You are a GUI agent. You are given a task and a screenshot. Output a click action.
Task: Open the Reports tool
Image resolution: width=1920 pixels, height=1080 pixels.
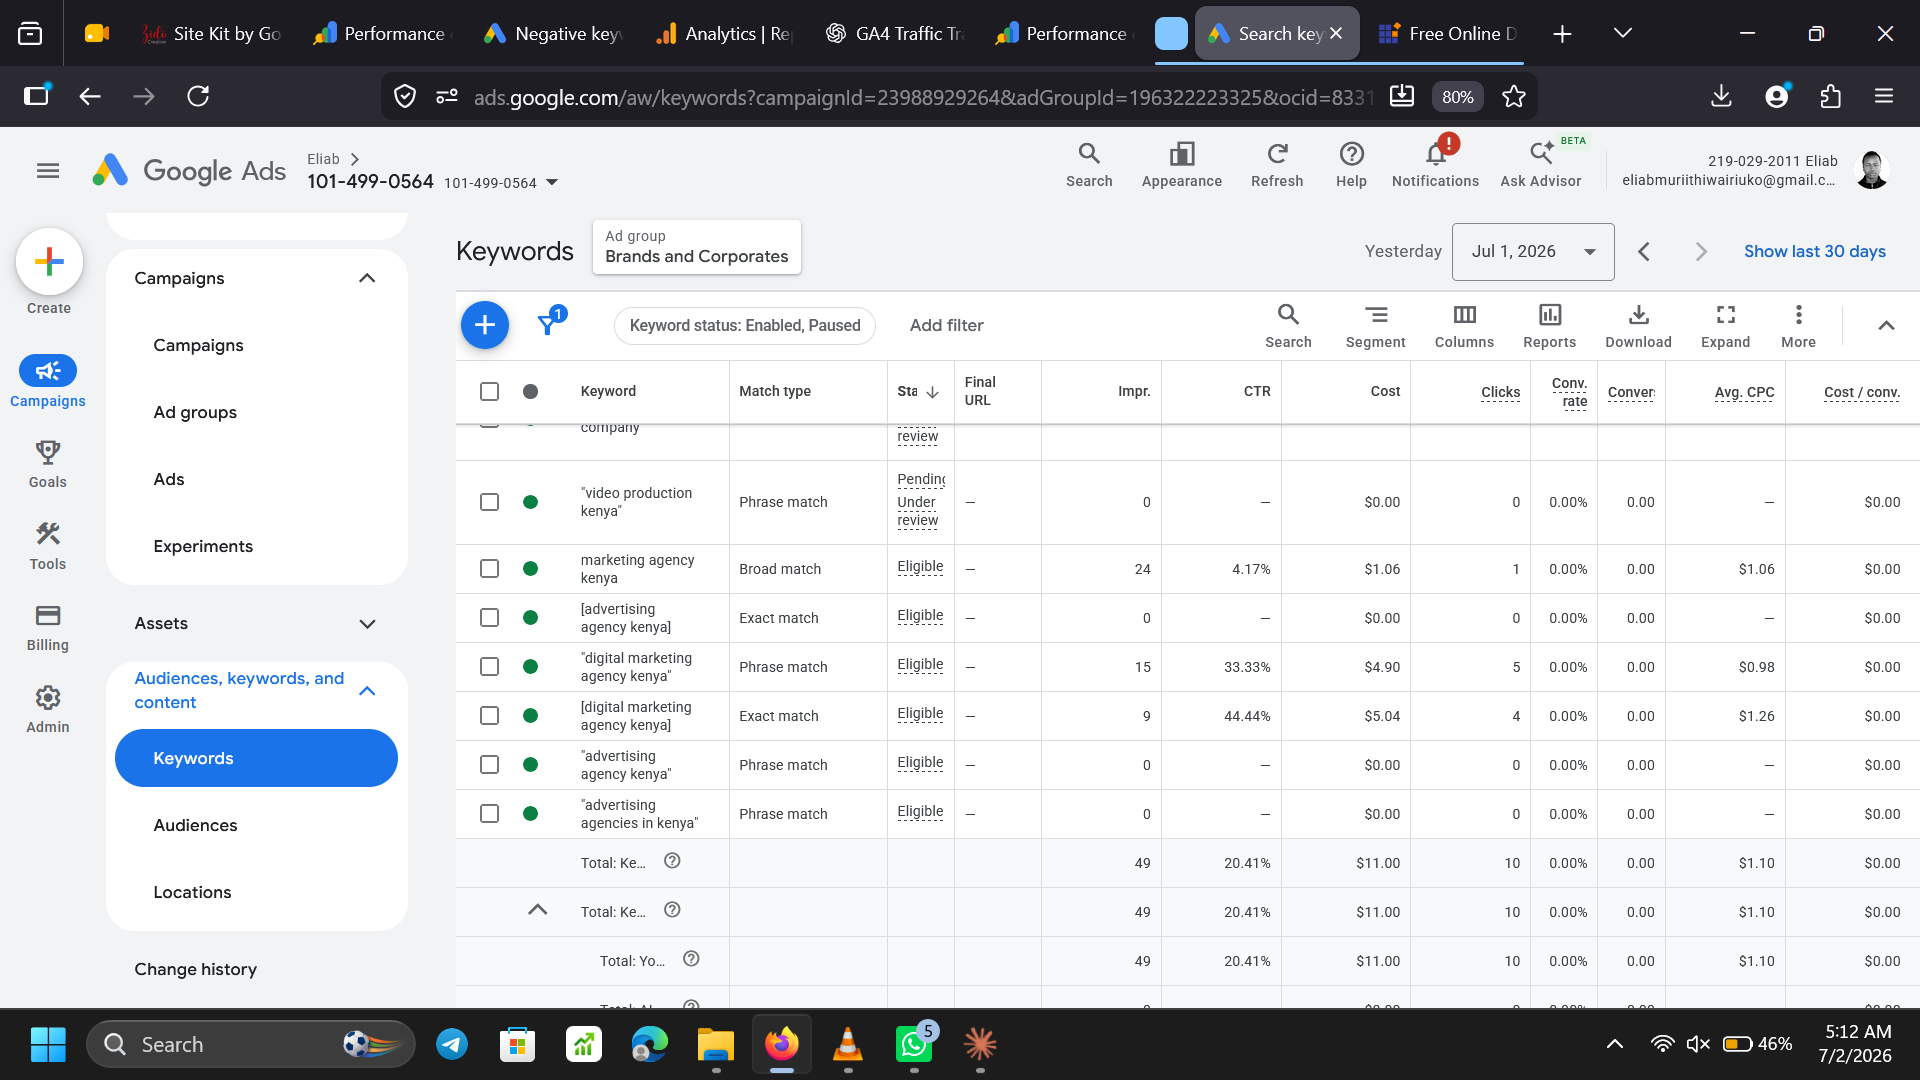[1550, 326]
